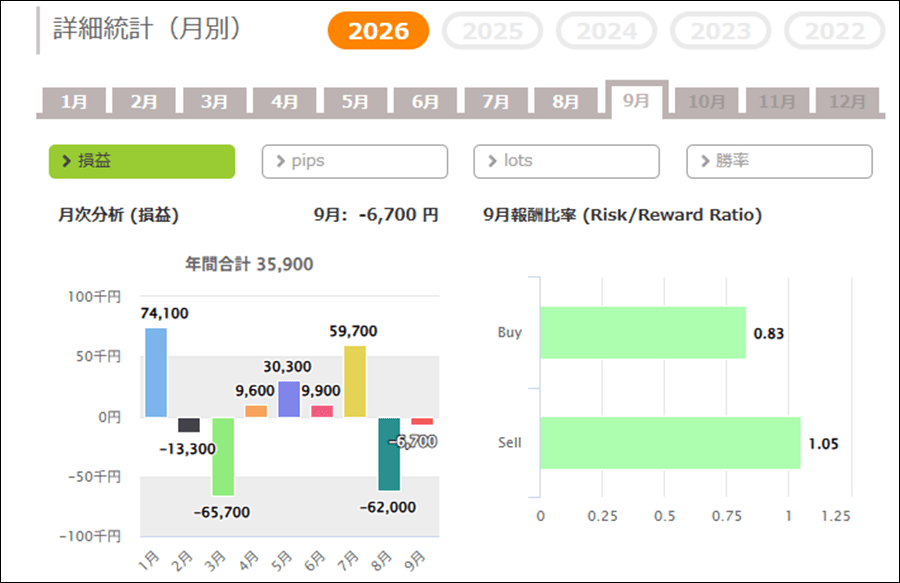
Task: Select the 2025 year button
Action: tap(492, 31)
